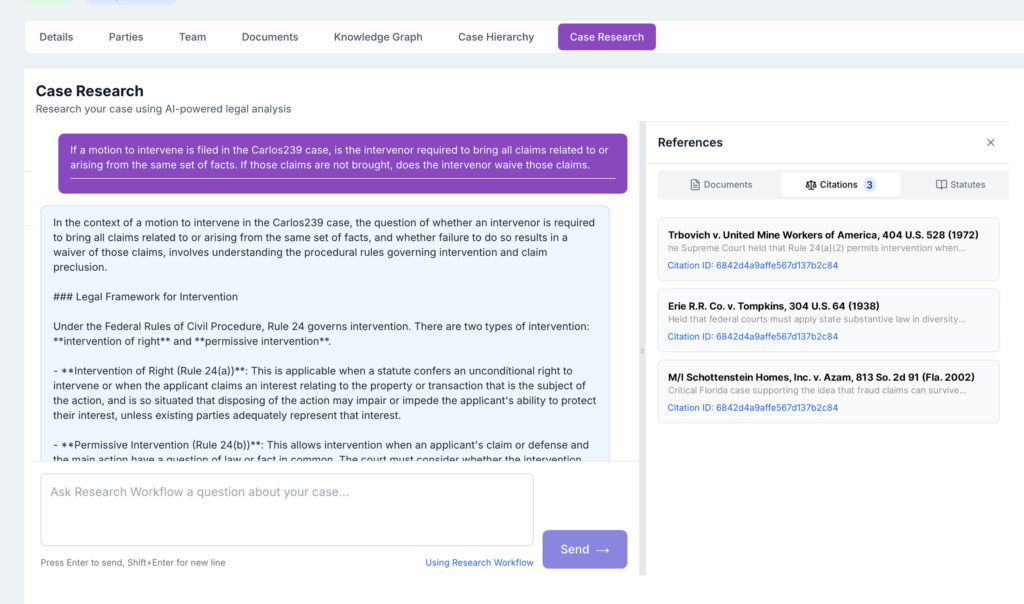
Task: Open the Using Research Workflow link
Action: pyautogui.click(x=479, y=562)
